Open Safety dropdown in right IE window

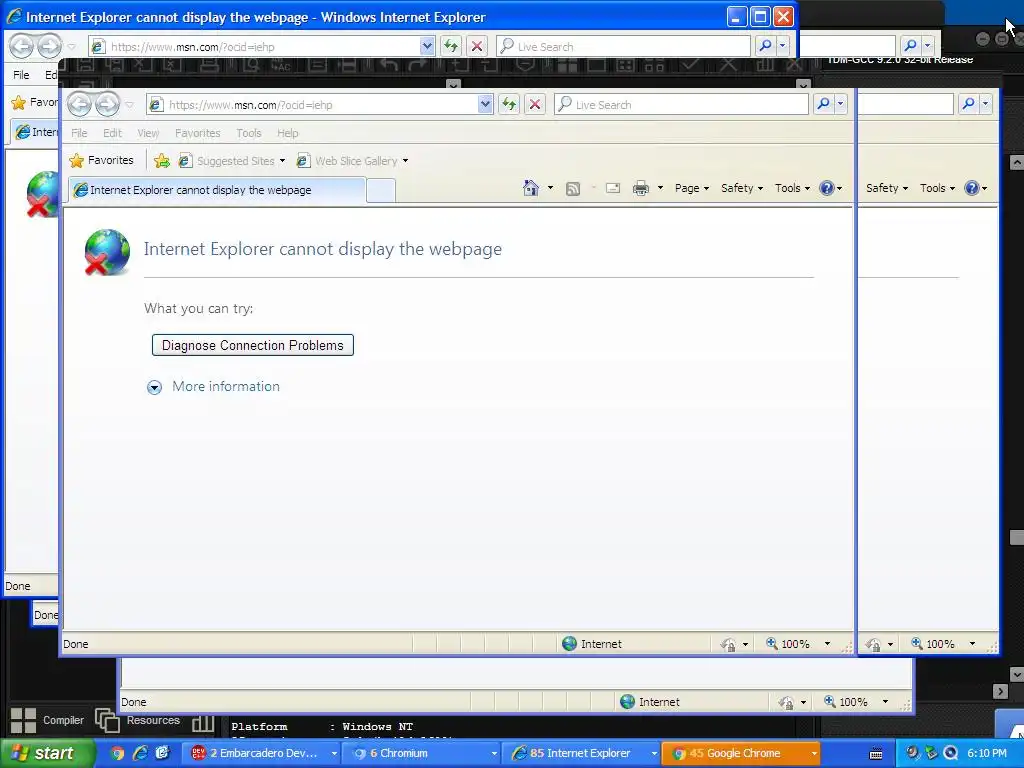click(x=887, y=188)
